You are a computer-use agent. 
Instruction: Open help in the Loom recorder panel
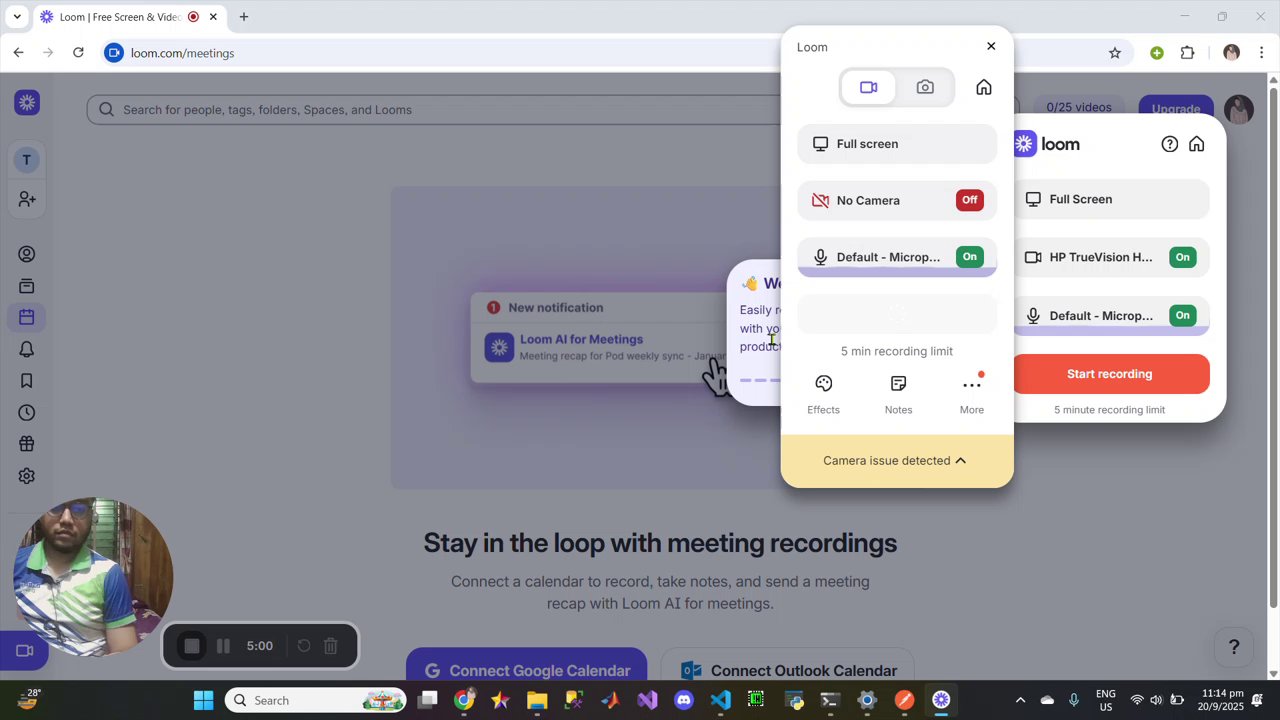1169,144
